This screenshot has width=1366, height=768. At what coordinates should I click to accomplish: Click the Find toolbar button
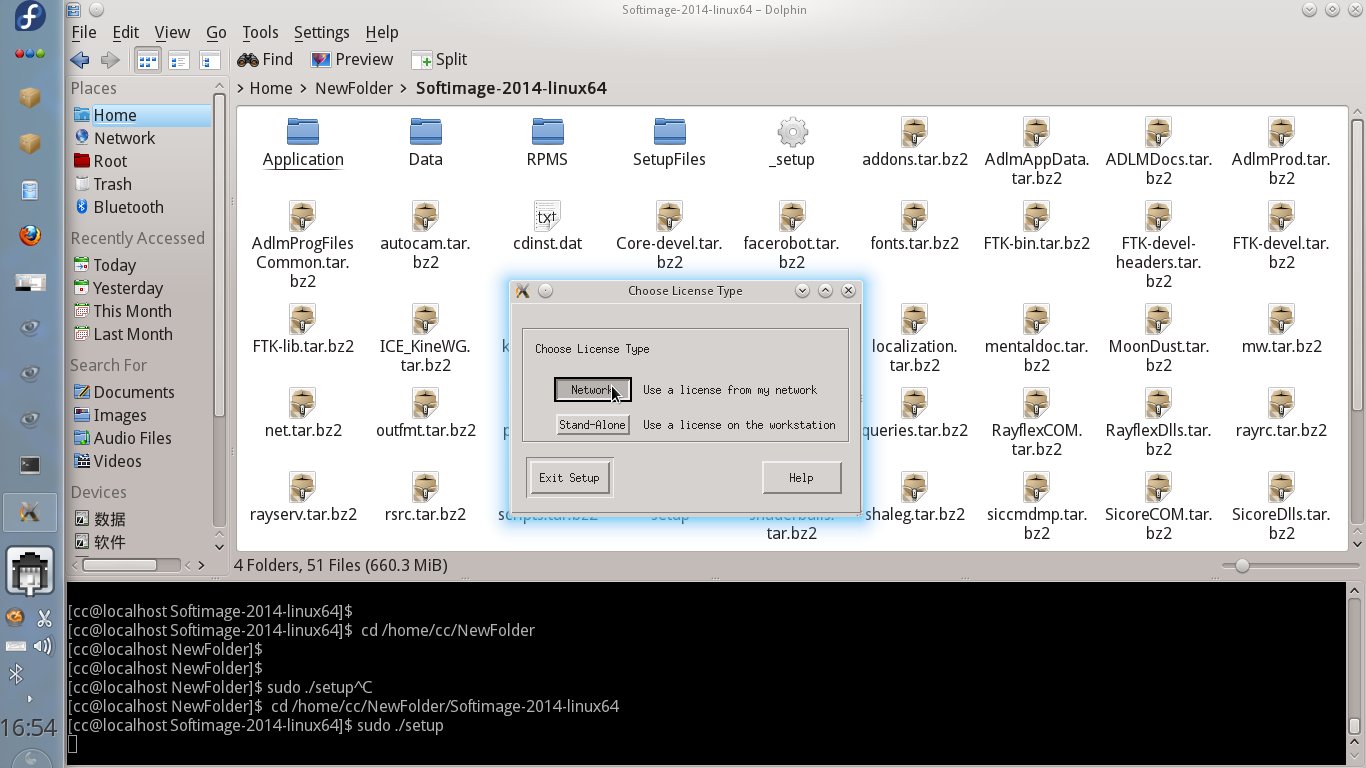265,60
